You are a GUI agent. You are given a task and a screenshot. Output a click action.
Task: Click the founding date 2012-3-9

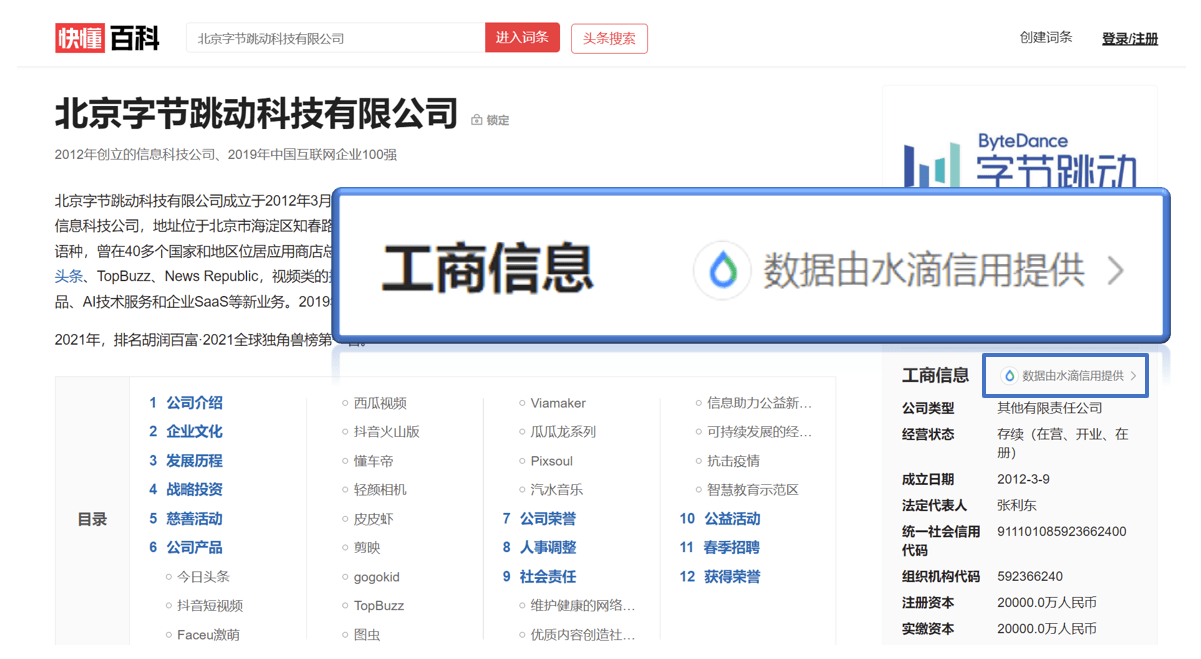pyautogui.click(x=1023, y=480)
